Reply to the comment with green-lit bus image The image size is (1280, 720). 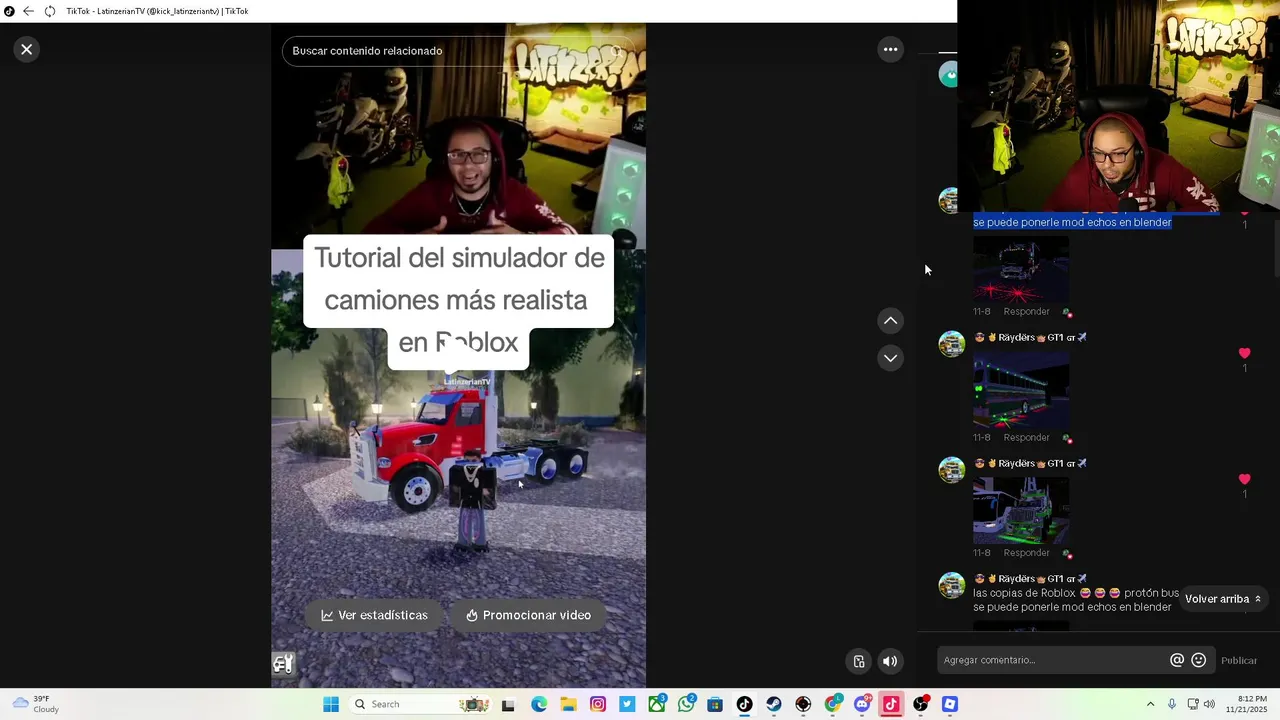tap(1026, 438)
